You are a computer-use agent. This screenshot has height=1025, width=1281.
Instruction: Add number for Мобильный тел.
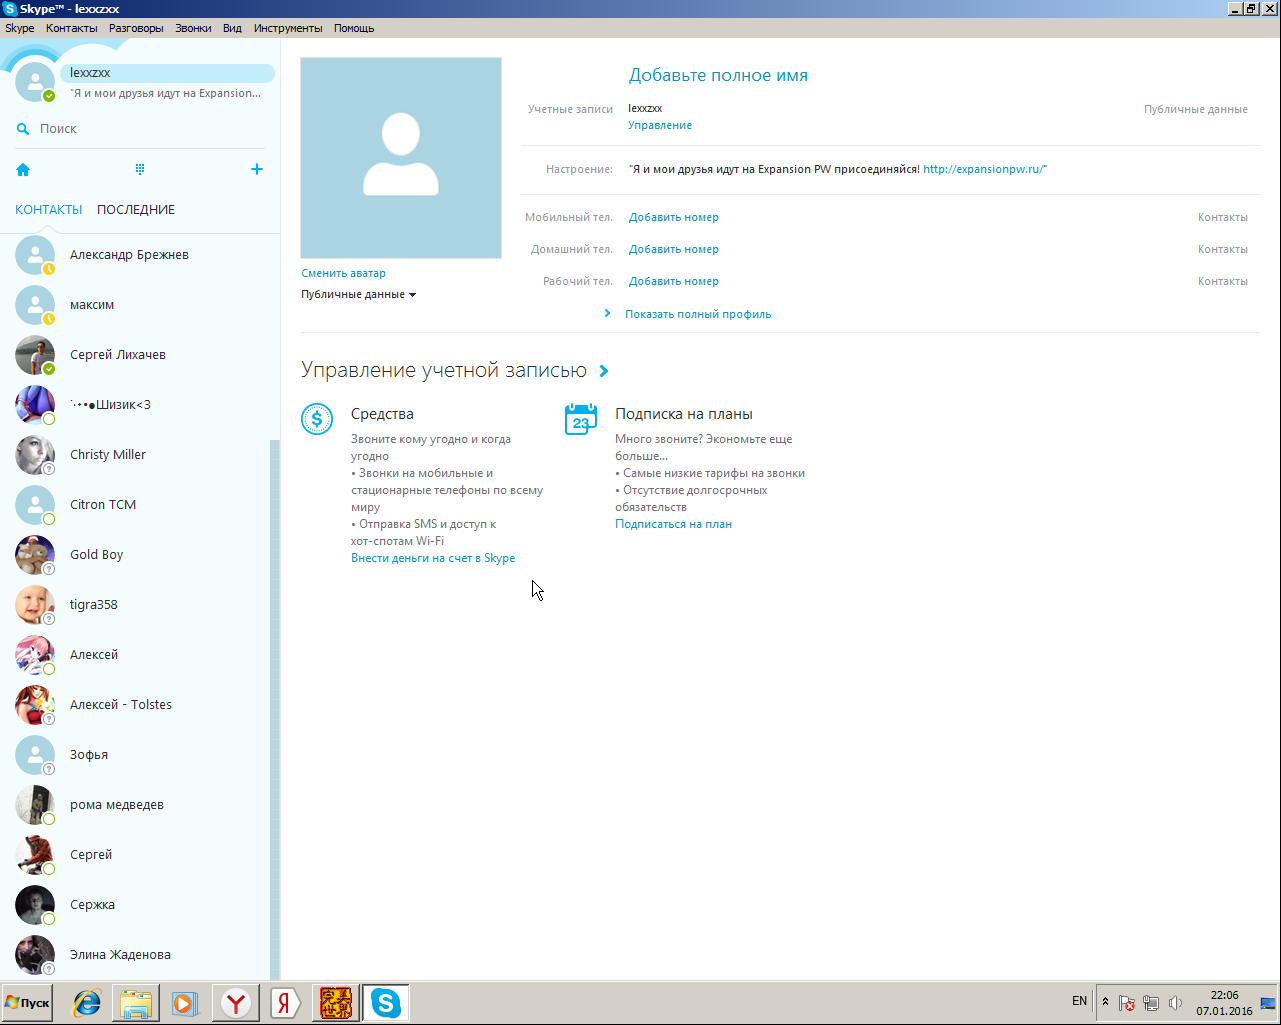pyautogui.click(x=674, y=217)
